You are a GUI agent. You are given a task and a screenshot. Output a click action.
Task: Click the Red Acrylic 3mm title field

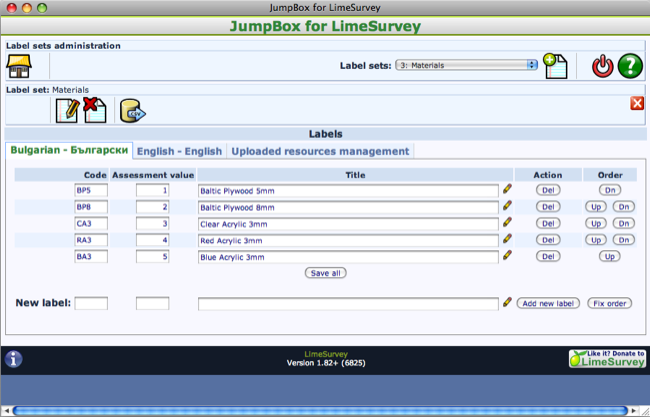(x=348, y=240)
